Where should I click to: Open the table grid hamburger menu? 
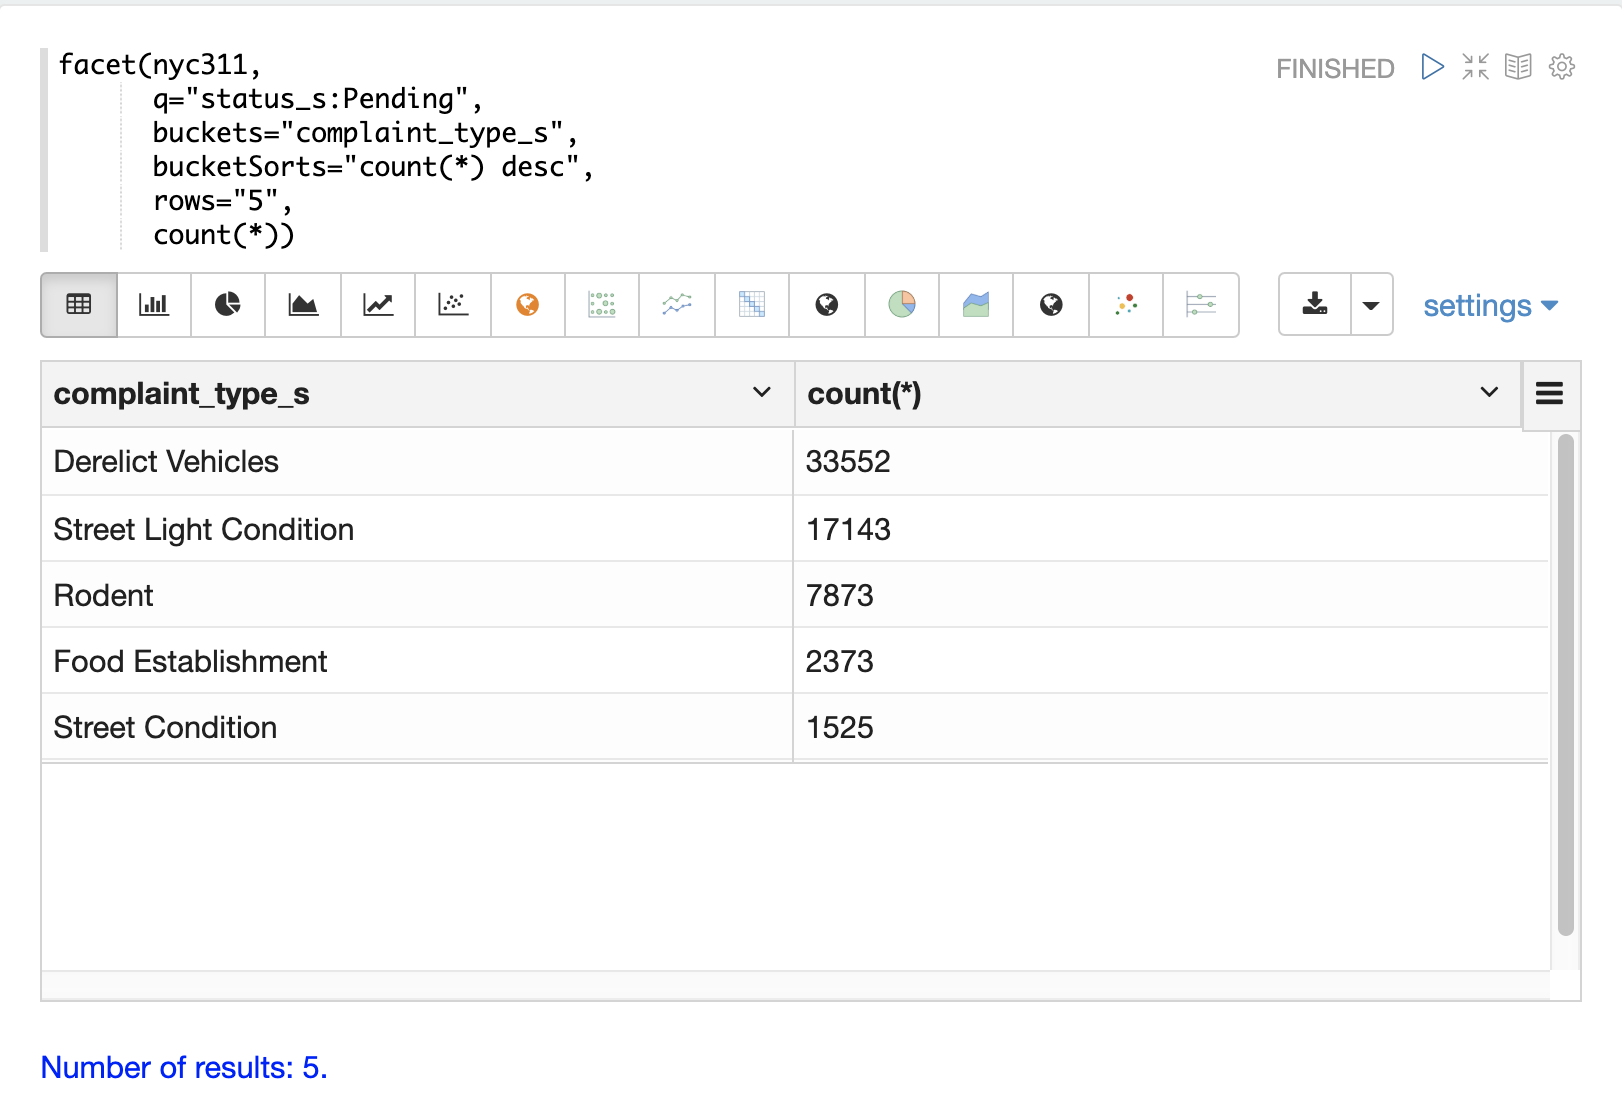pyautogui.click(x=1549, y=394)
